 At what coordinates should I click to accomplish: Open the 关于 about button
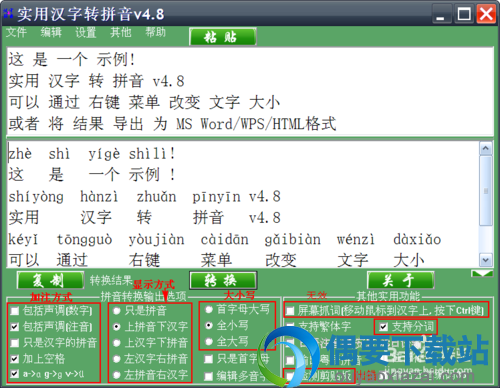point(400,280)
